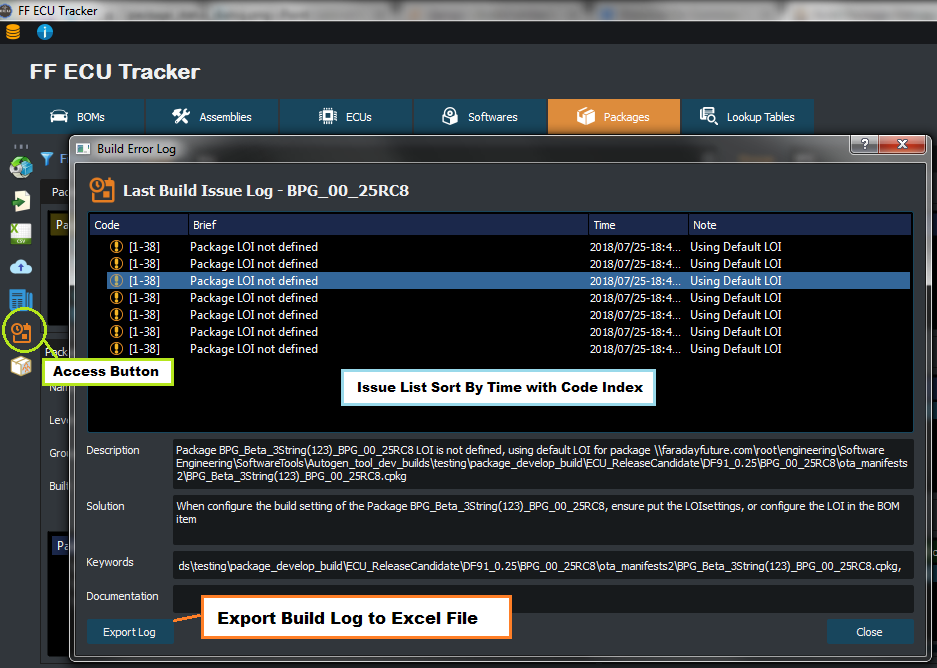Select the Packages tab
The height and width of the screenshot is (668, 937).
point(614,117)
